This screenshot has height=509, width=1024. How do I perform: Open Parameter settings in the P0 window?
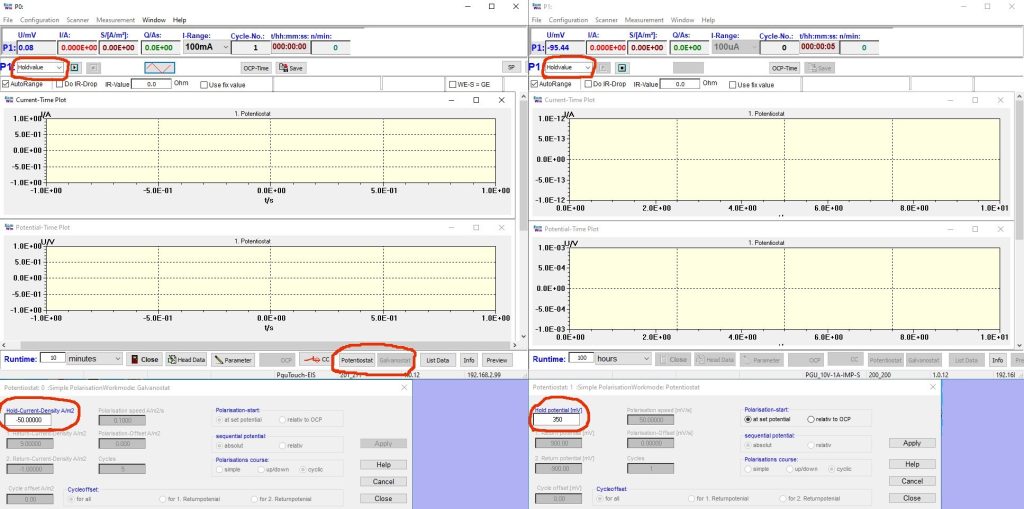tap(233, 359)
